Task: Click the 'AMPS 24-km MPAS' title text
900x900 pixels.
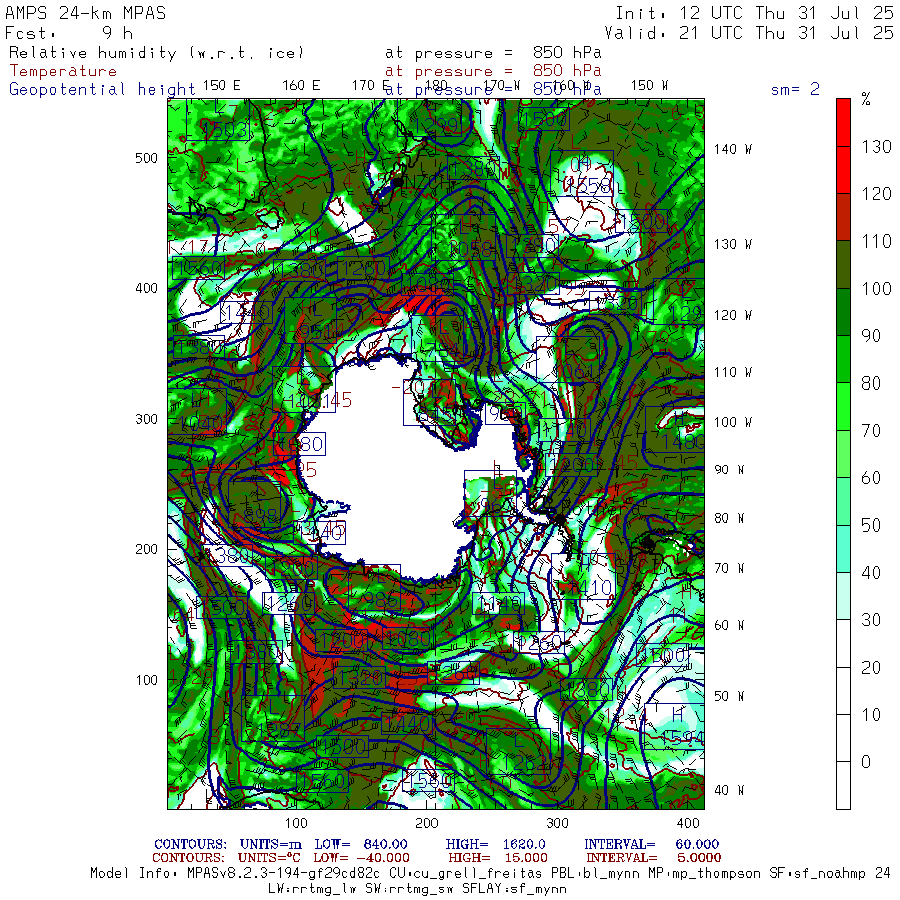Action: tap(86, 13)
